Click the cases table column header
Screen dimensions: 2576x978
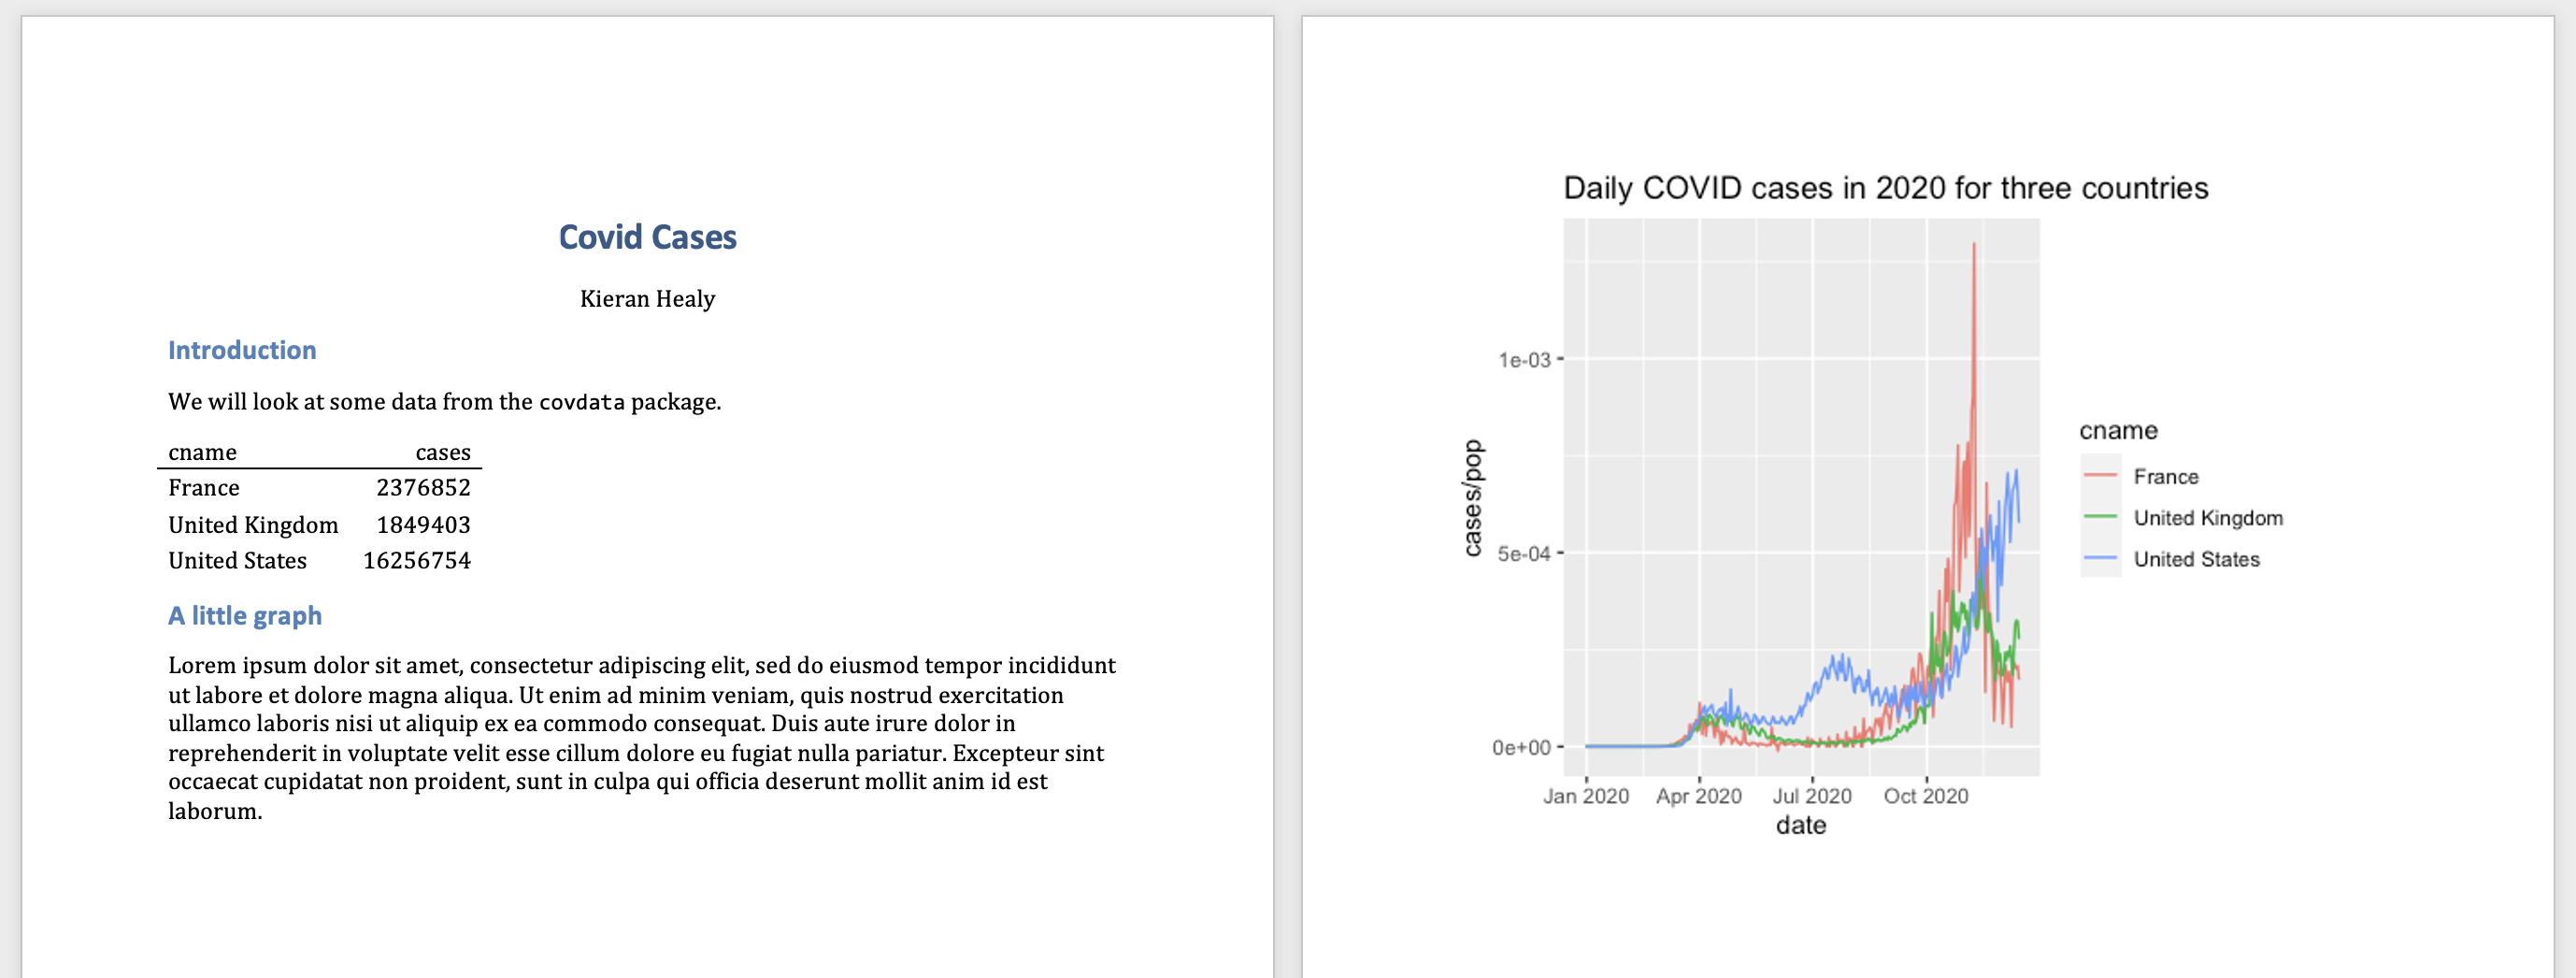[x=443, y=453]
